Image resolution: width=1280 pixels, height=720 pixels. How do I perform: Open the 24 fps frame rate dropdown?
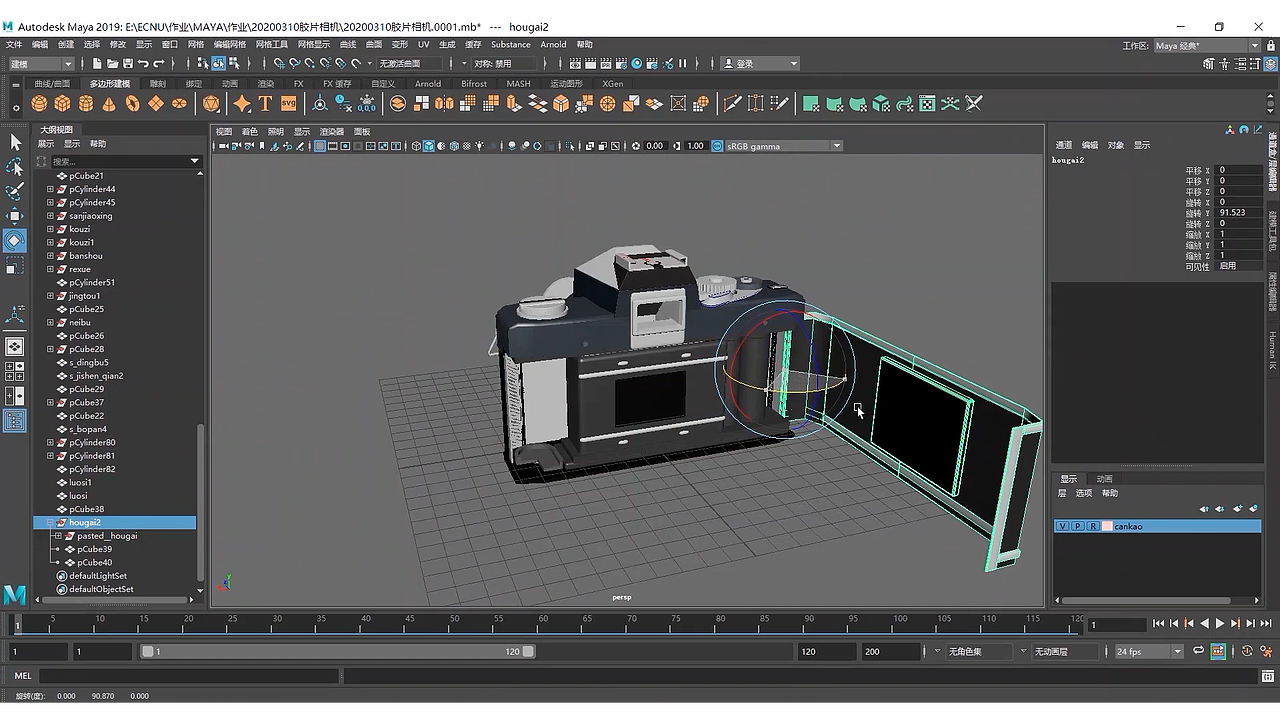pyautogui.click(x=1149, y=651)
